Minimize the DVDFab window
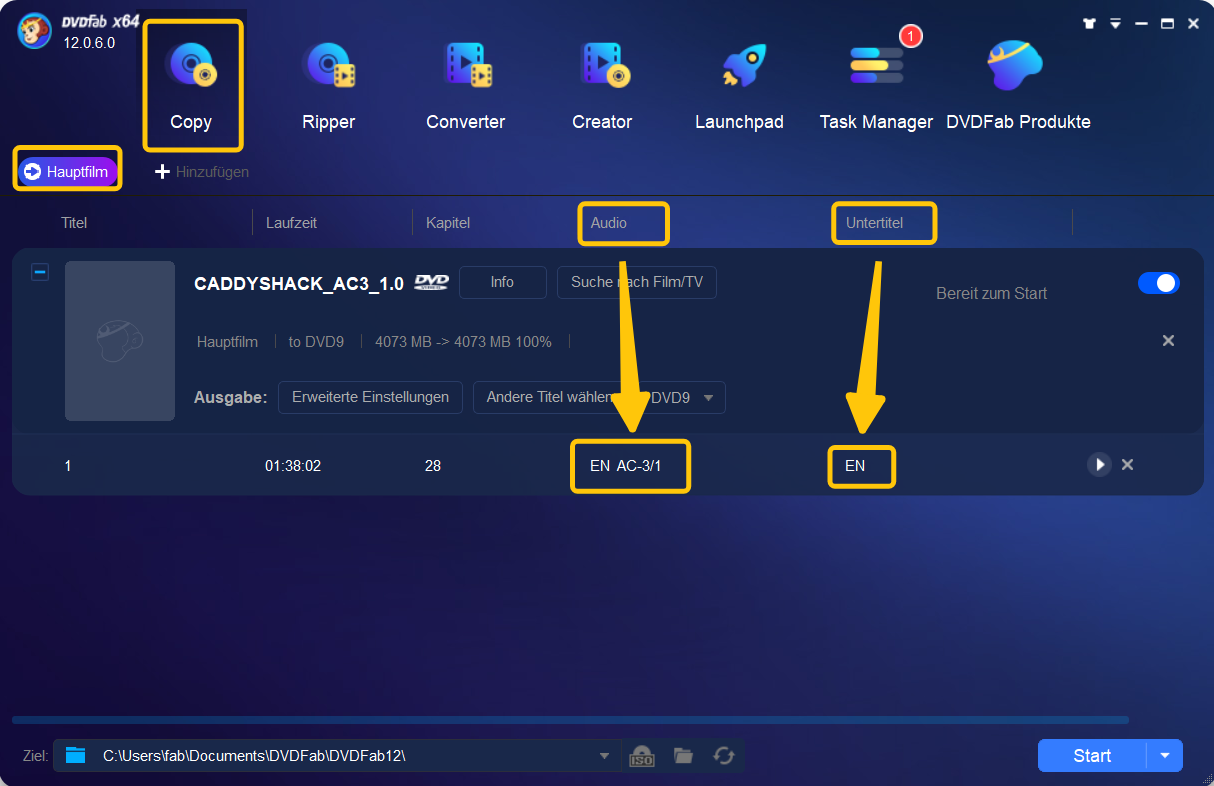 1142,23
